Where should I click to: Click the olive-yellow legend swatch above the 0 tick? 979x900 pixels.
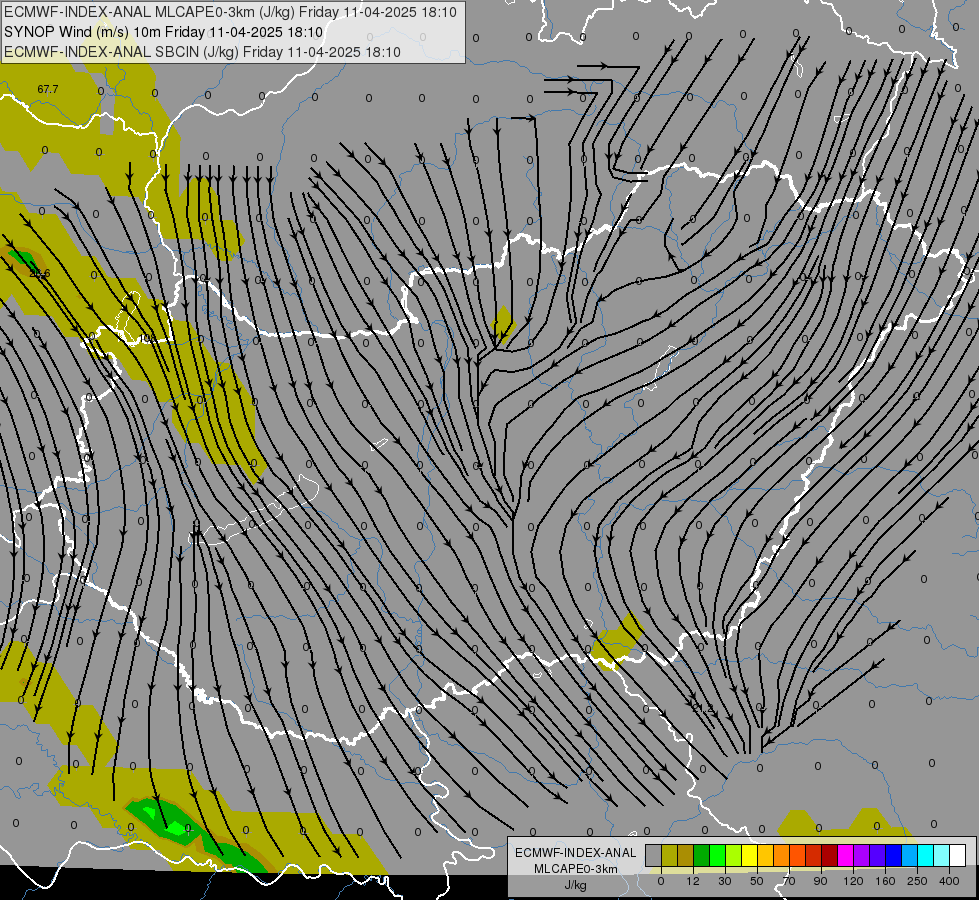669,855
